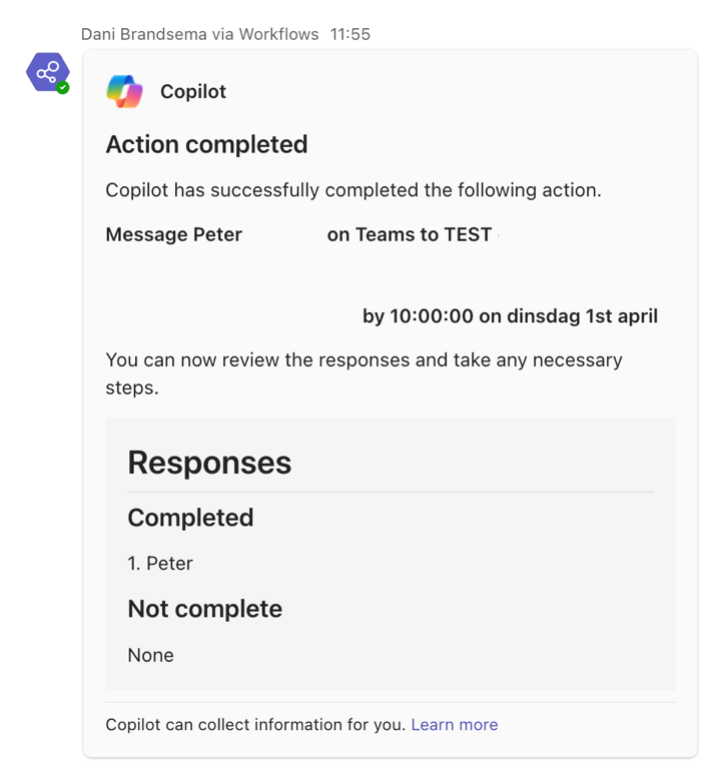Click 'You can now review the responses' text
This screenshot has height=782, width=724.
click(x=364, y=360)
